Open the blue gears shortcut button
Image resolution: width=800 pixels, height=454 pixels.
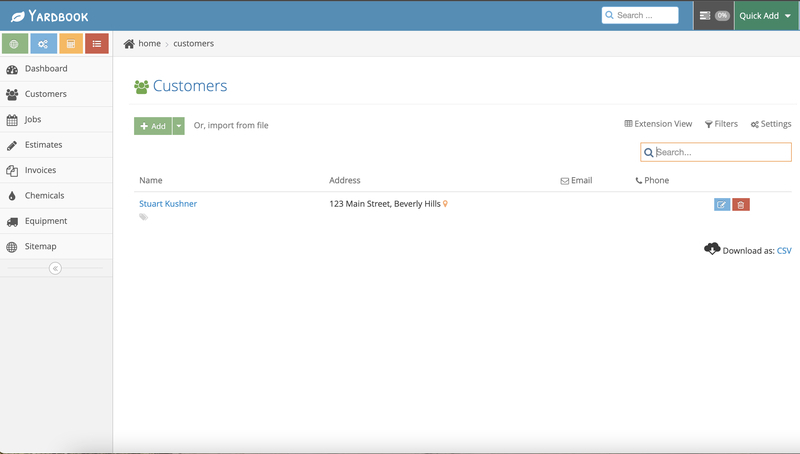tap(43, 44)
